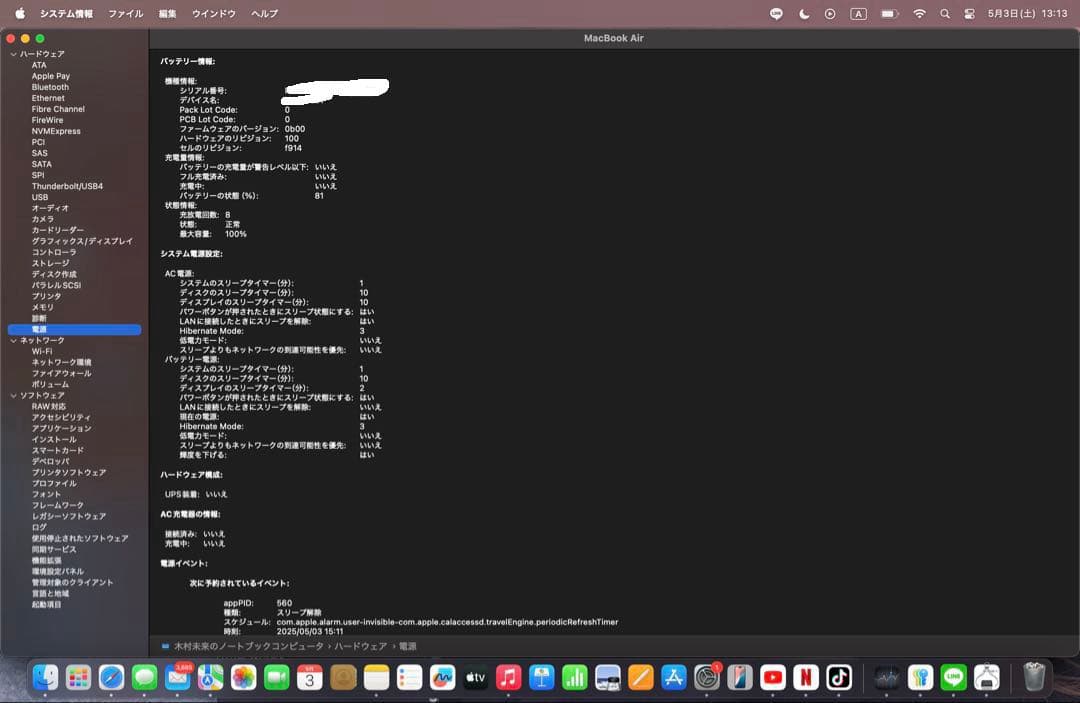
Task: Open YouTube from the Dock
Action: pyautogui.click(x=771, y=678)
